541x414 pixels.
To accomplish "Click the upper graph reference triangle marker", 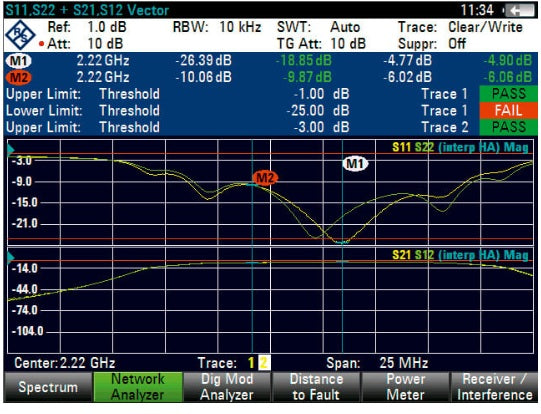I will 11,149.
